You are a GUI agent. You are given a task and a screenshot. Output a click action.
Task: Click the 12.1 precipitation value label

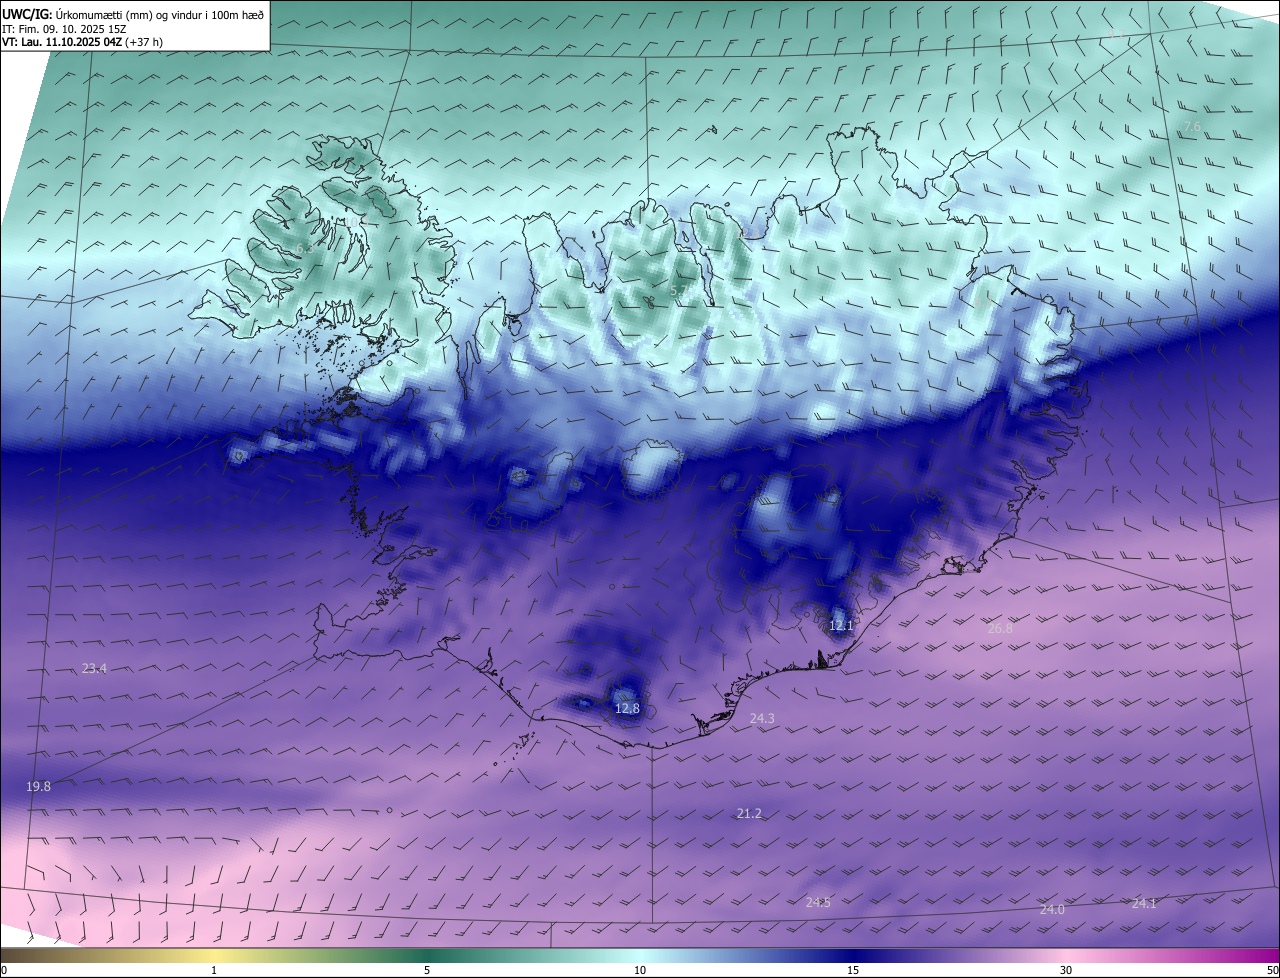(x=841, y=626)
